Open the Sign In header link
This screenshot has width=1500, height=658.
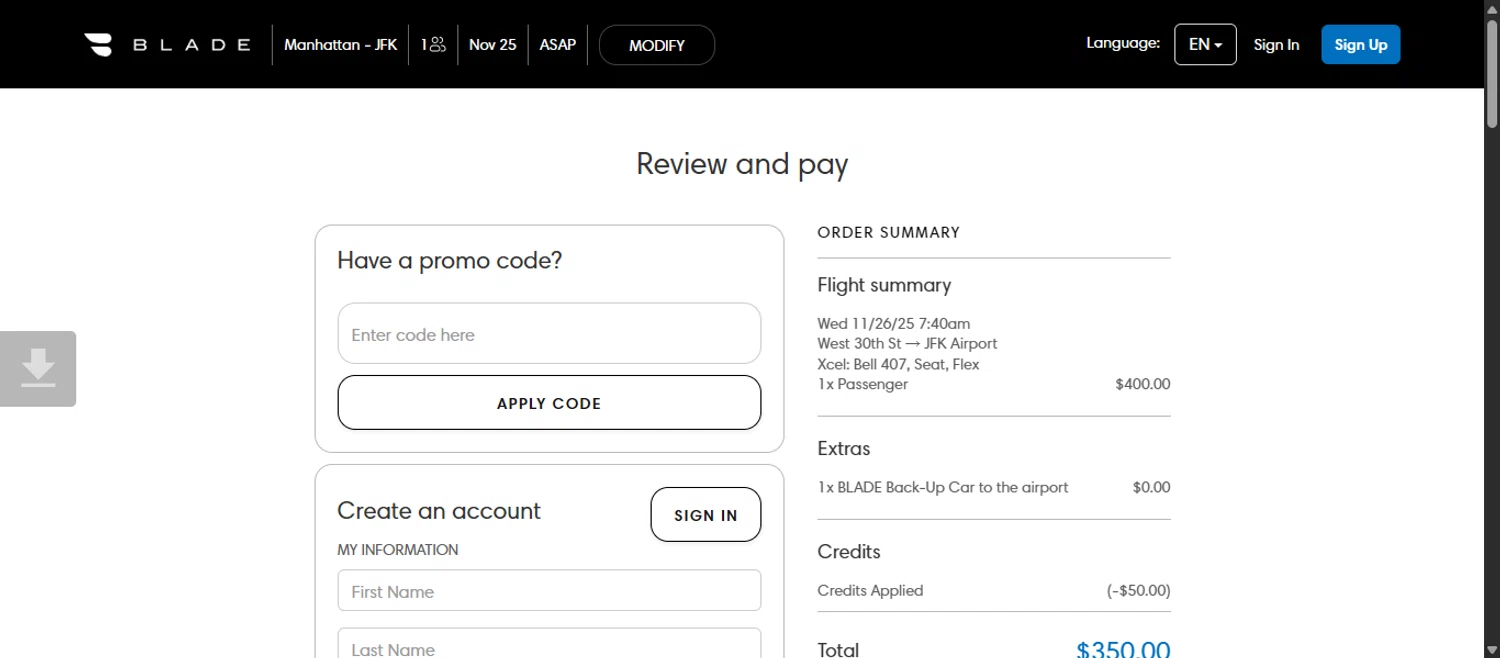1276,45
